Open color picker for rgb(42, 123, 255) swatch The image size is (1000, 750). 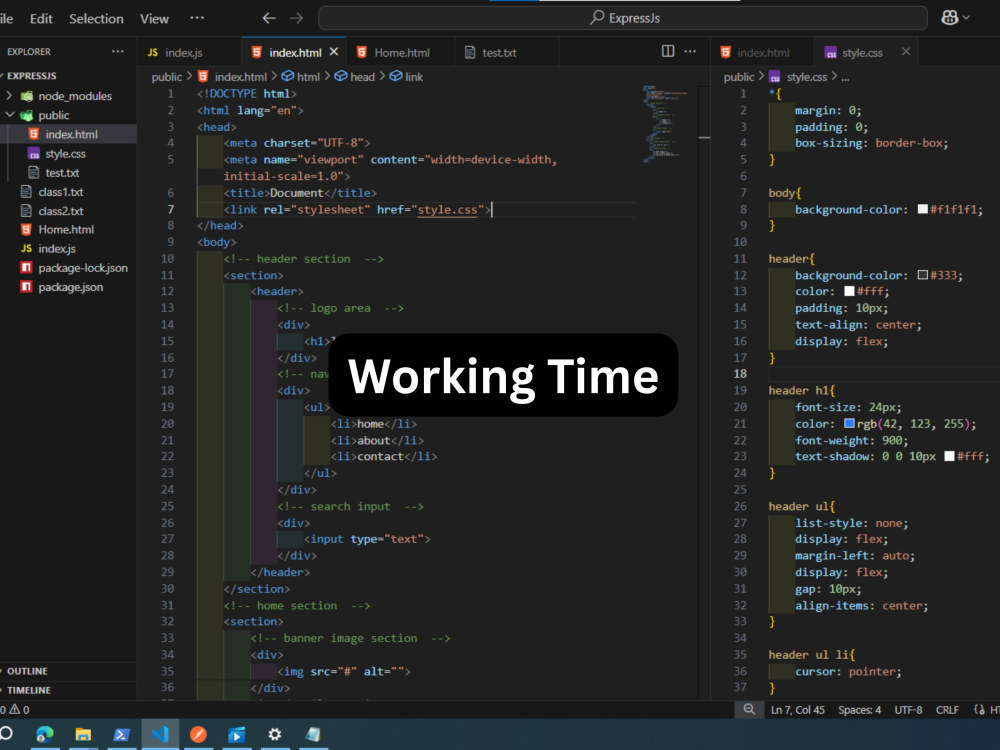[x=849, y=423]
